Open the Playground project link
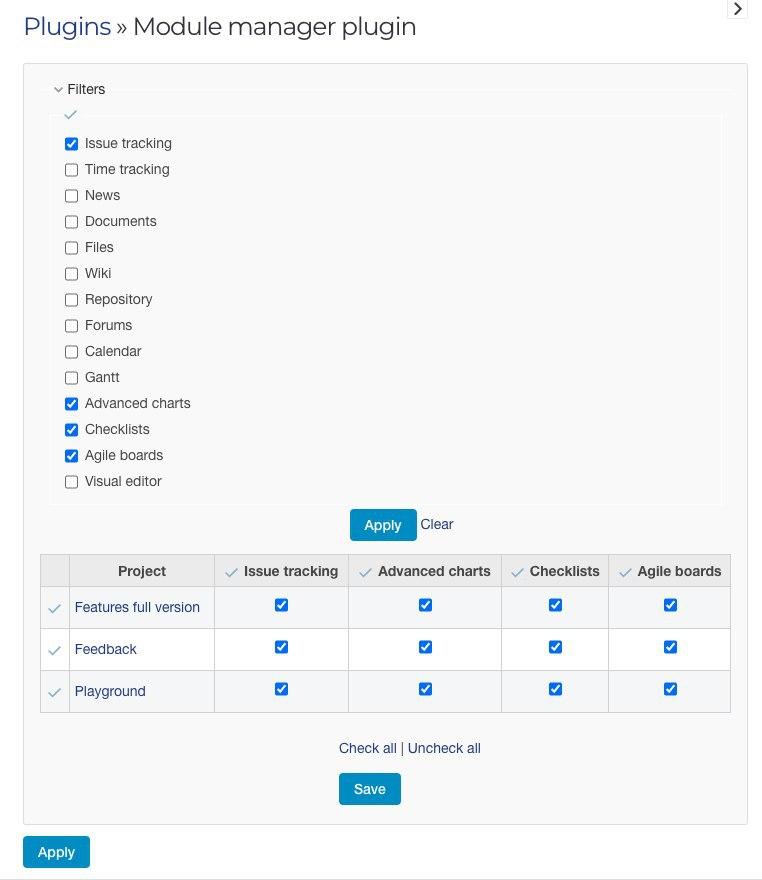Screen dimensions: 762x880 110,691
